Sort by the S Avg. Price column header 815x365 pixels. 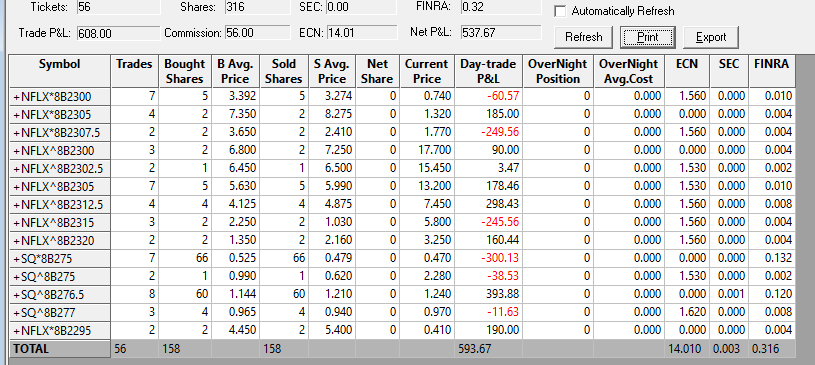coord(332,71)
